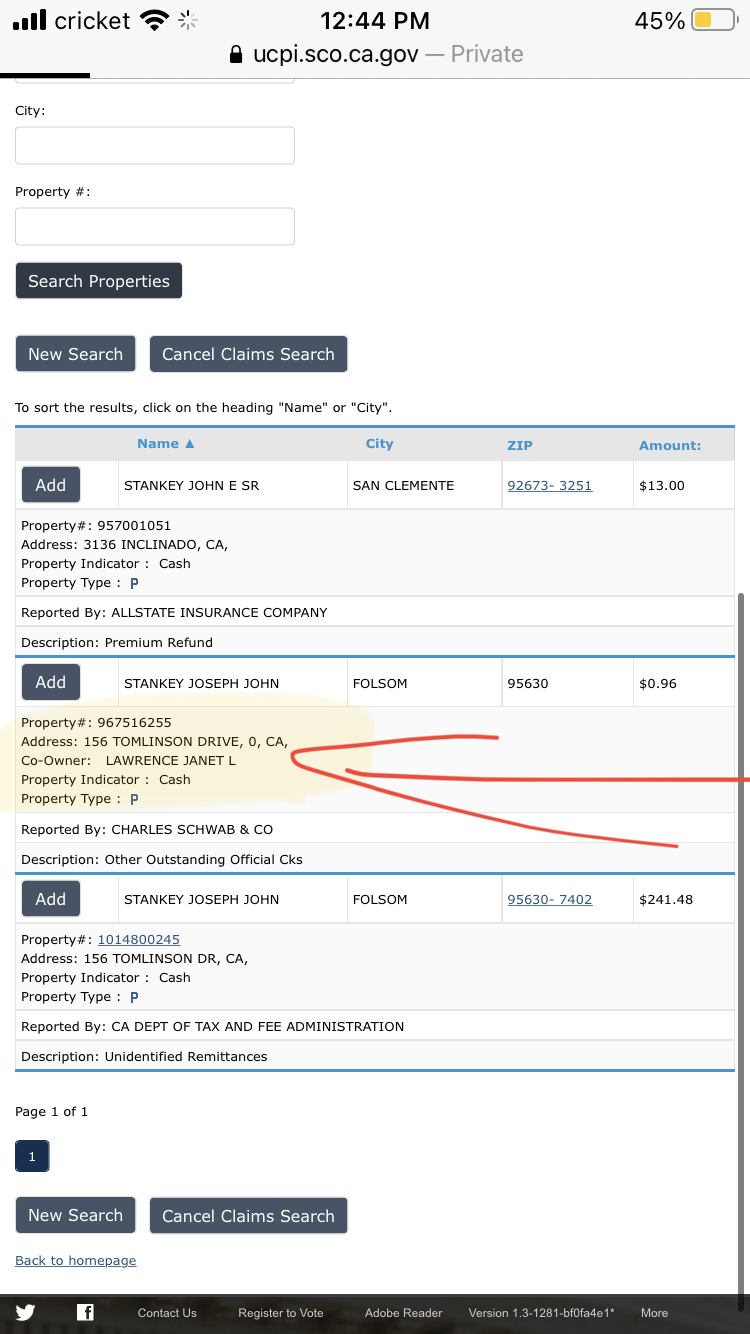Sort results by City column heading

(x=380, y=444)
